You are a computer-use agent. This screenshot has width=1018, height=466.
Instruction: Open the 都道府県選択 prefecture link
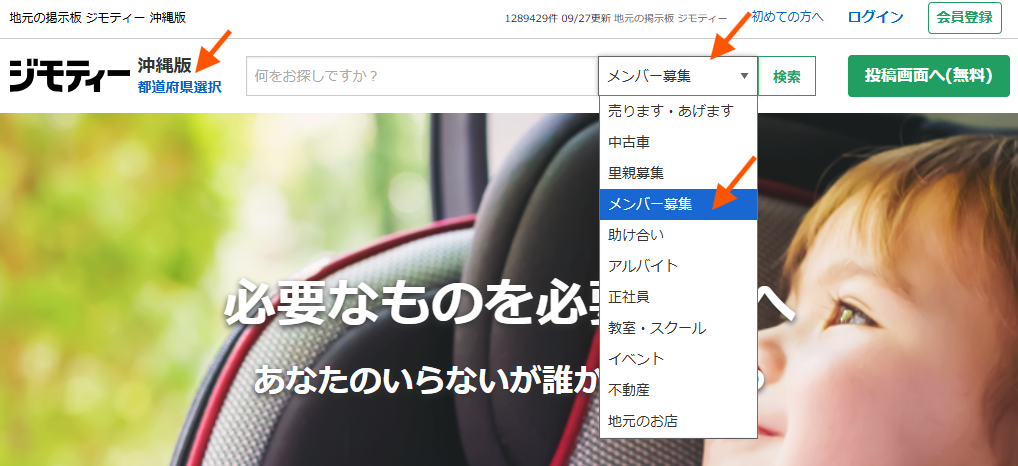(x=180, y=87)
